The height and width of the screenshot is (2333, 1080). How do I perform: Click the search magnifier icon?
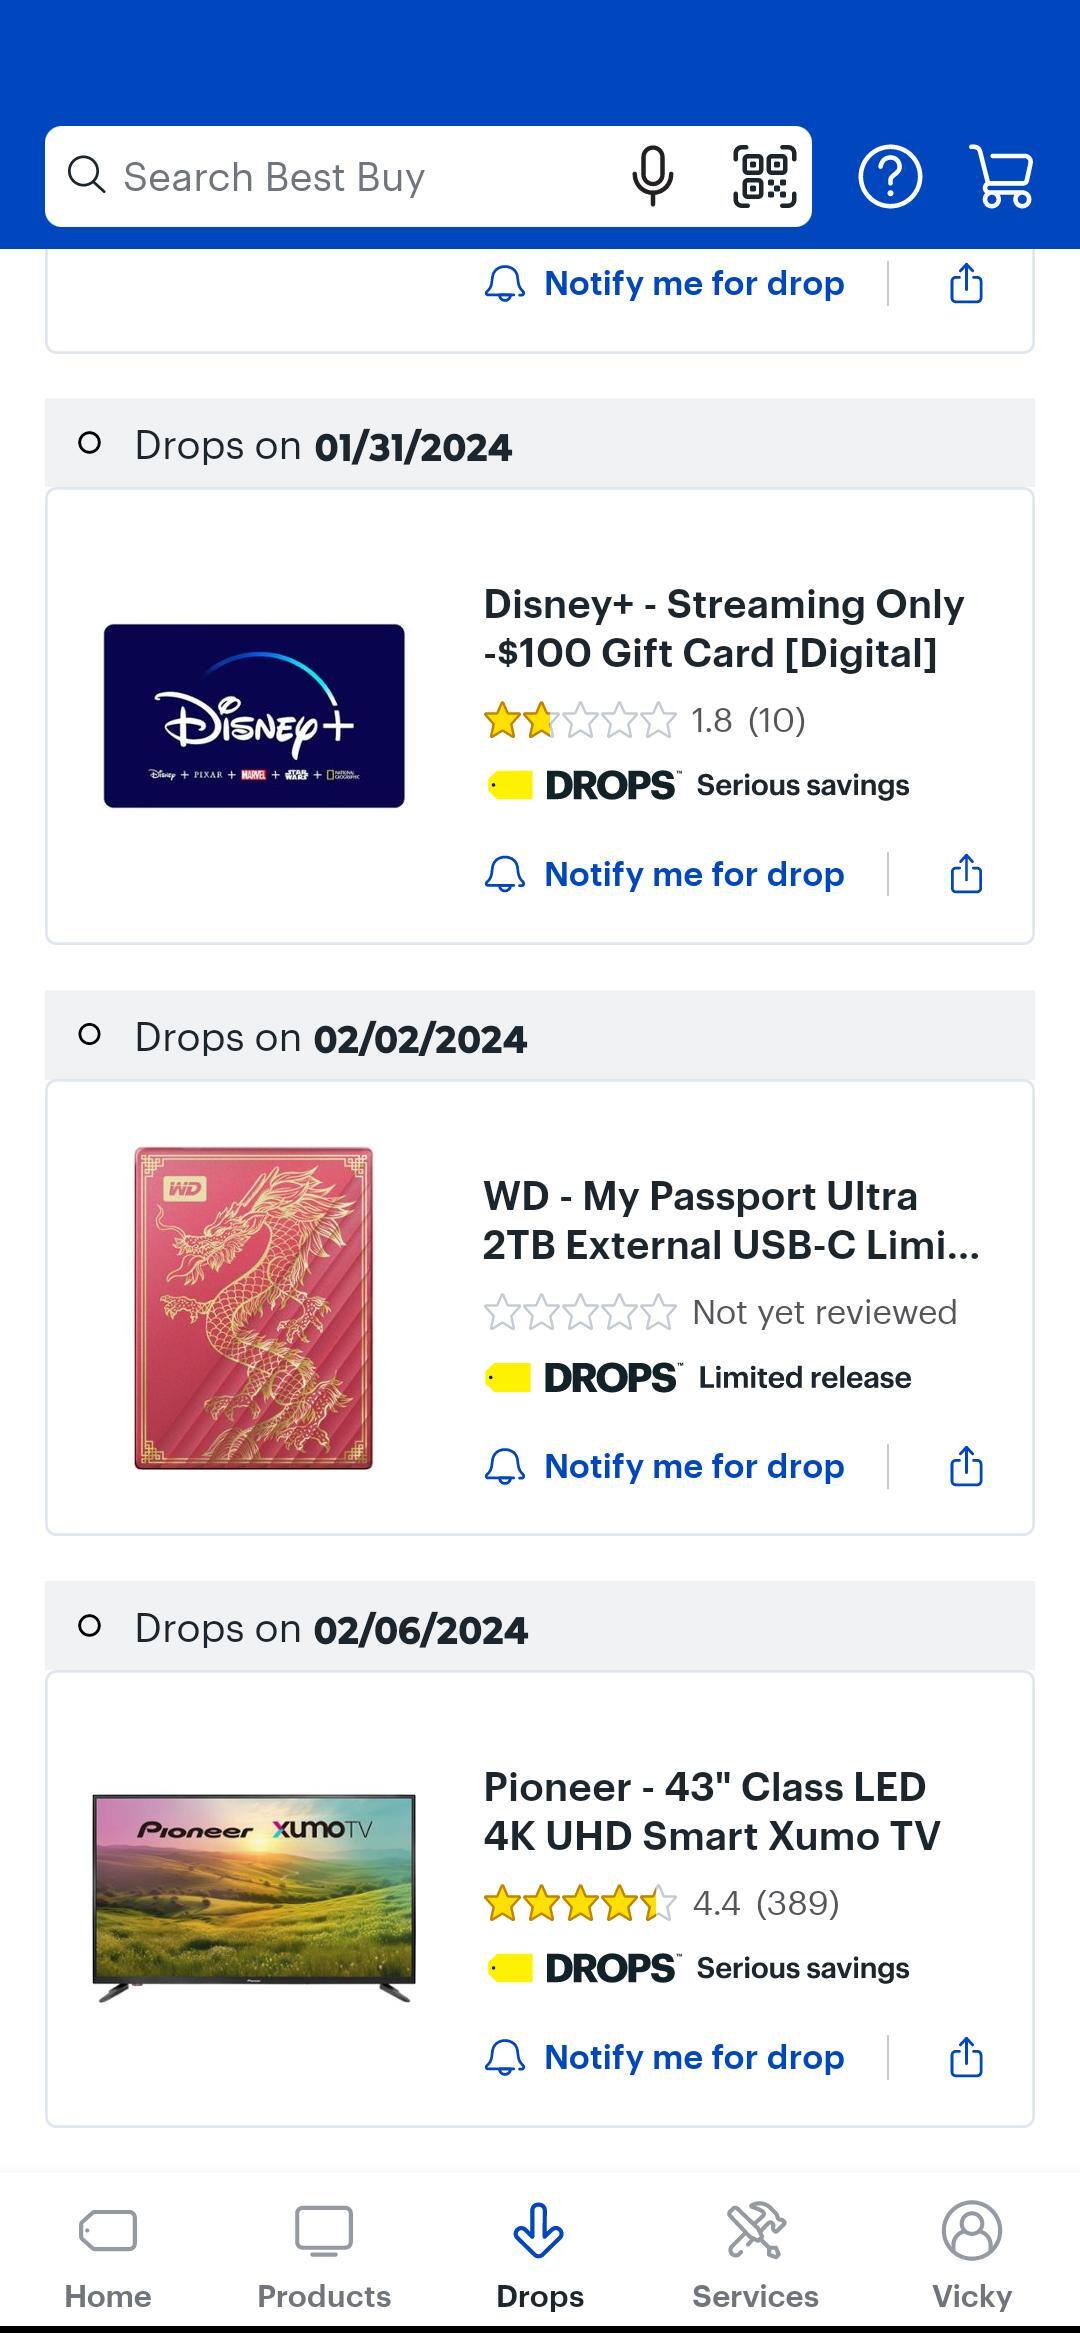(x=87, y=176)
